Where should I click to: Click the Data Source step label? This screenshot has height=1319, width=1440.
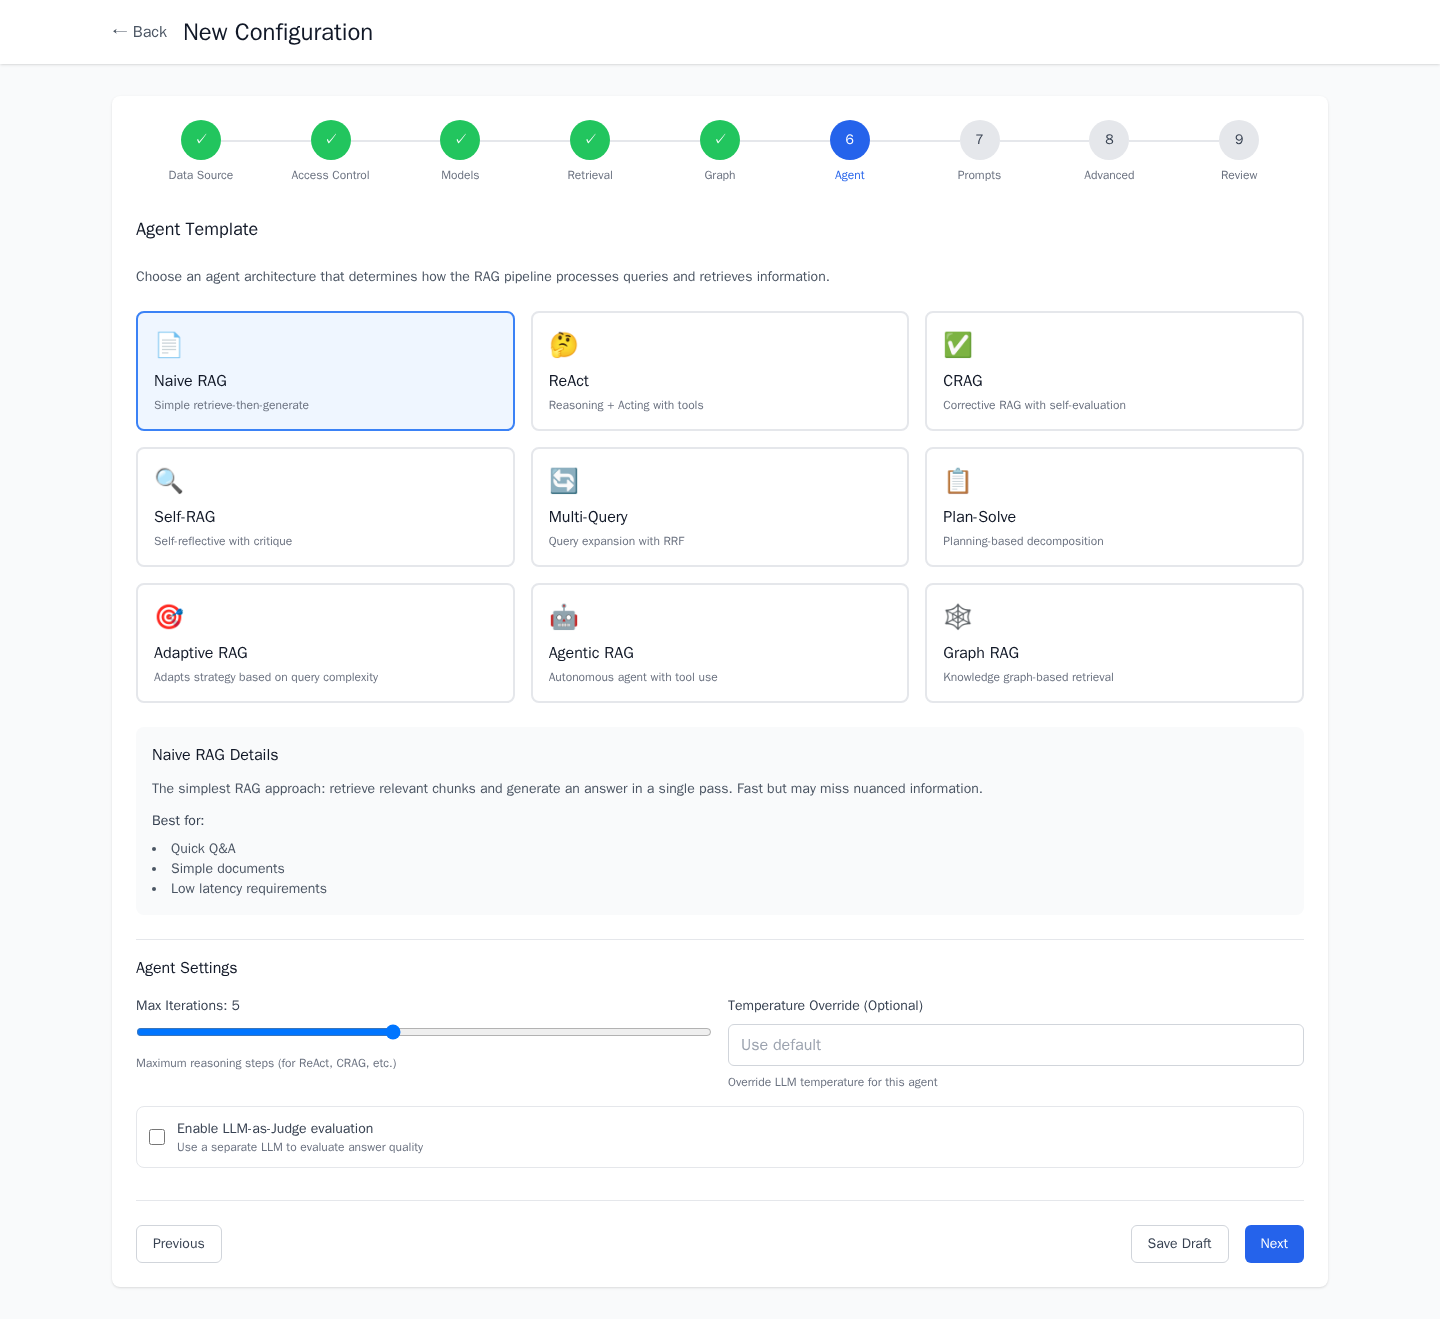click(201, 175)
